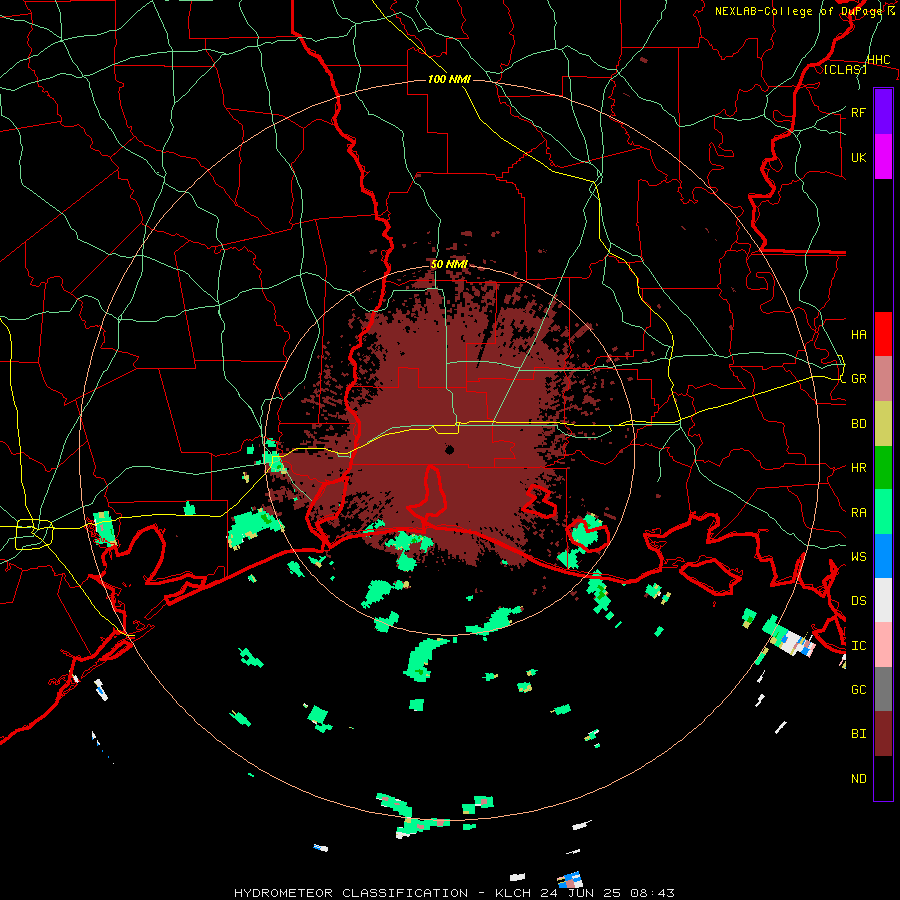The height and width of the screenshot is (900, 900).
Task: Click the UK magenta legend swatch
Action: (x=883, y=157)
